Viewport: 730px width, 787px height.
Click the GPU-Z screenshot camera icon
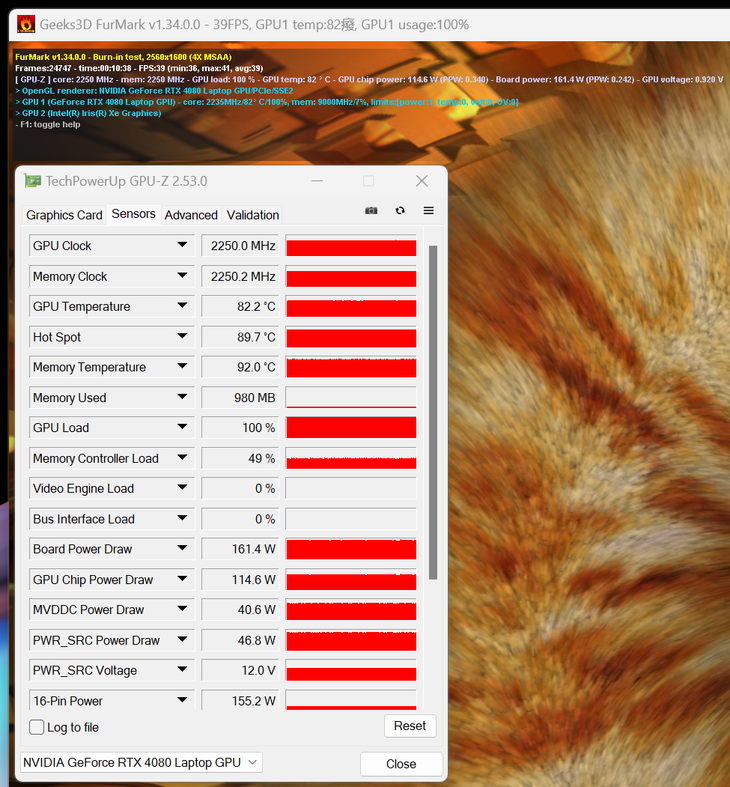(x=371, y=210)
